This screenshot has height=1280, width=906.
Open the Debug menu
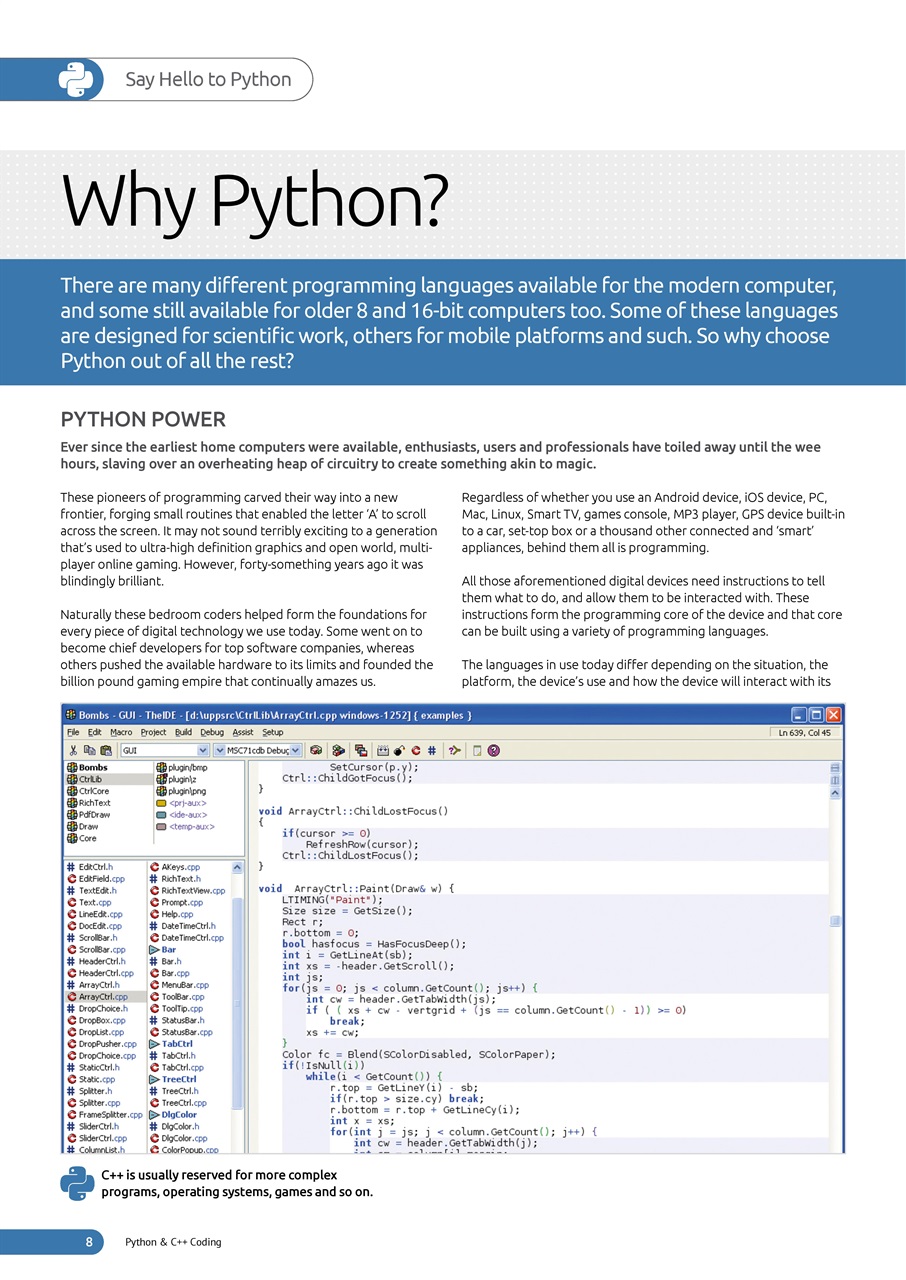tap(211, 732)
